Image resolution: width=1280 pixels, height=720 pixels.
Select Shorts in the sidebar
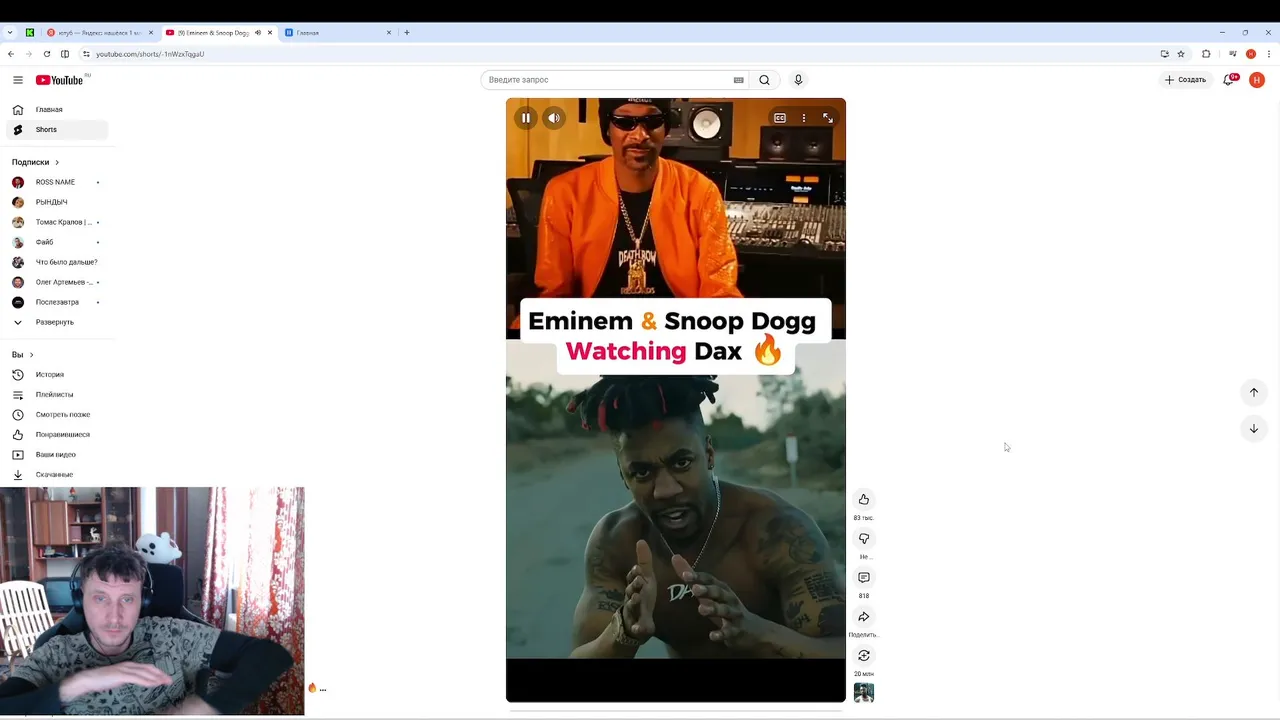[57, 130]
